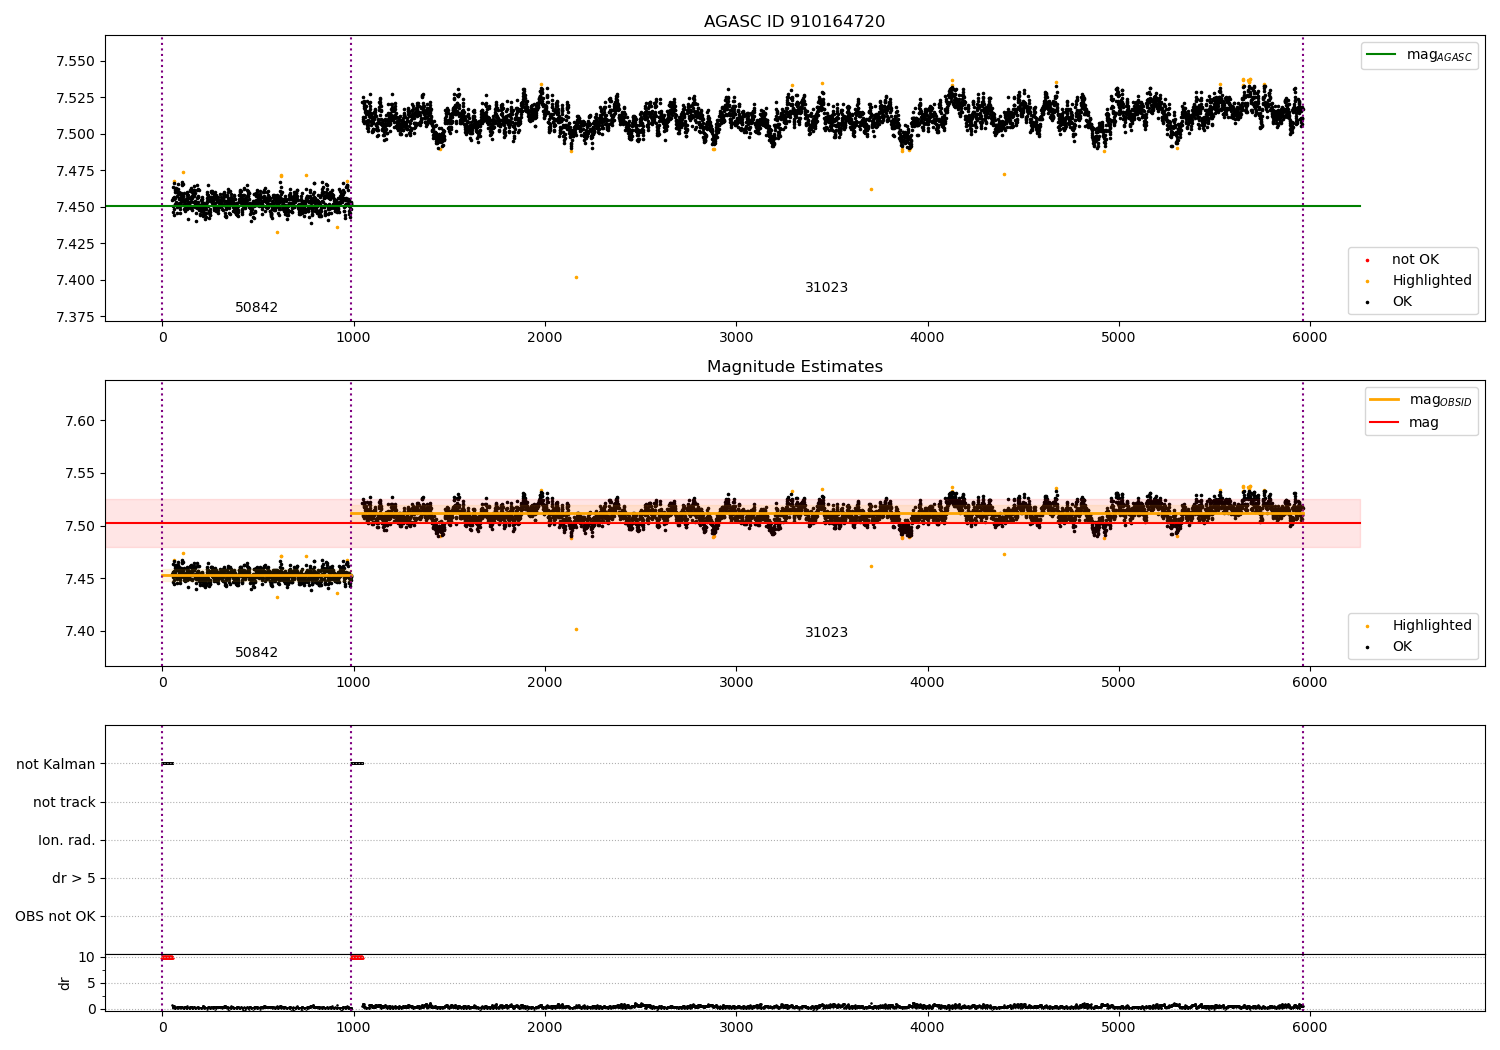The image size is (1500, 1050).
Task: Click the mag AGASC legend label
Action: [1439, 55]
